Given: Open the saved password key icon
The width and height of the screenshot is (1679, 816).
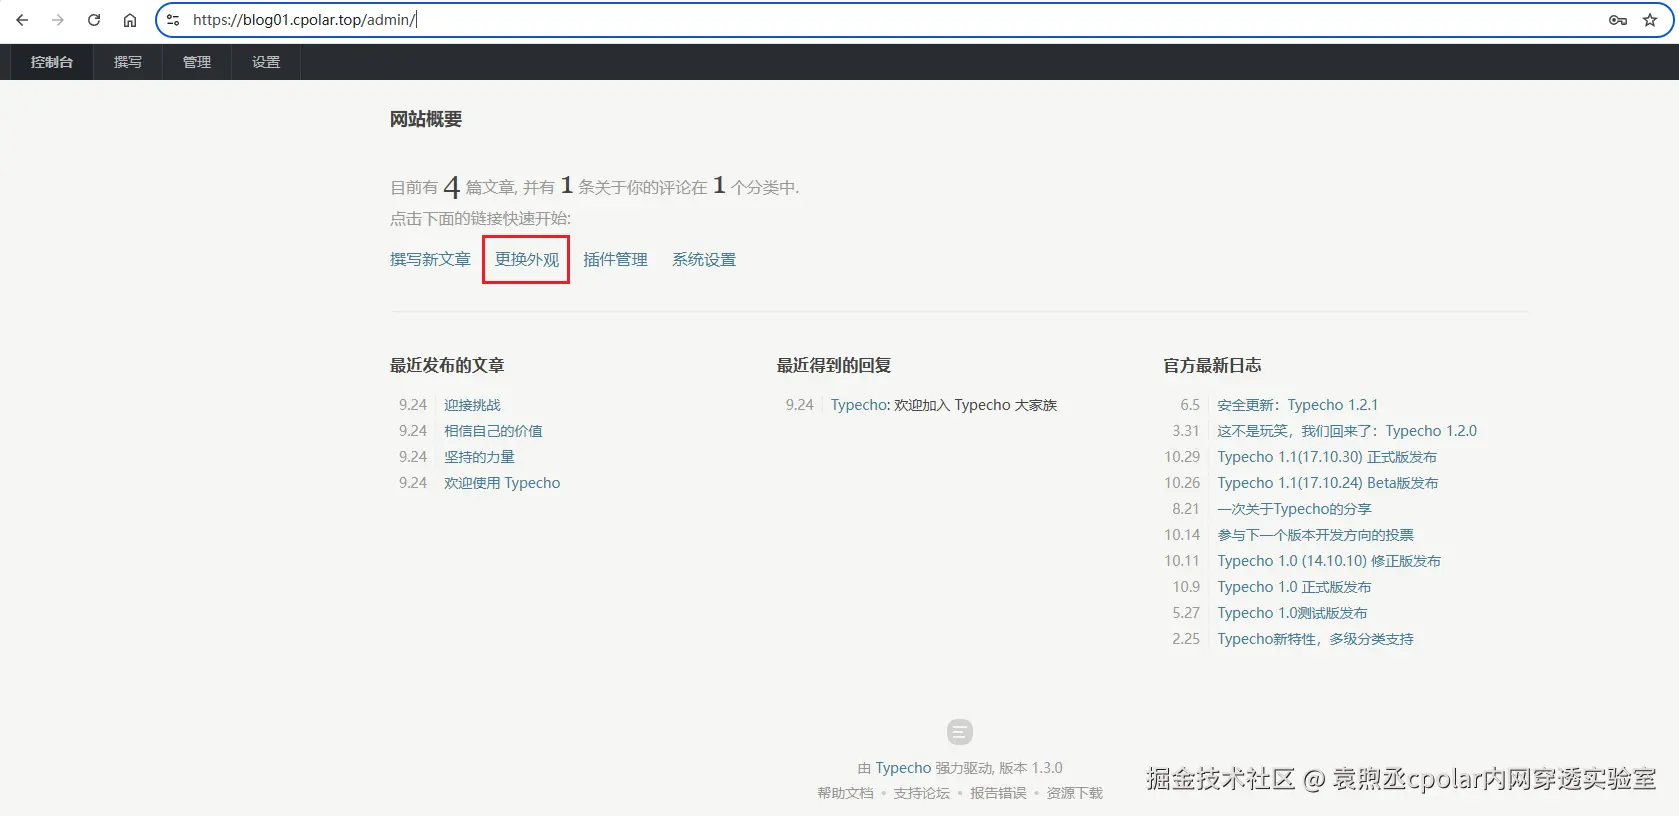Looking at the screenshot, I should pyautogui.click(x=1618, y=20).
